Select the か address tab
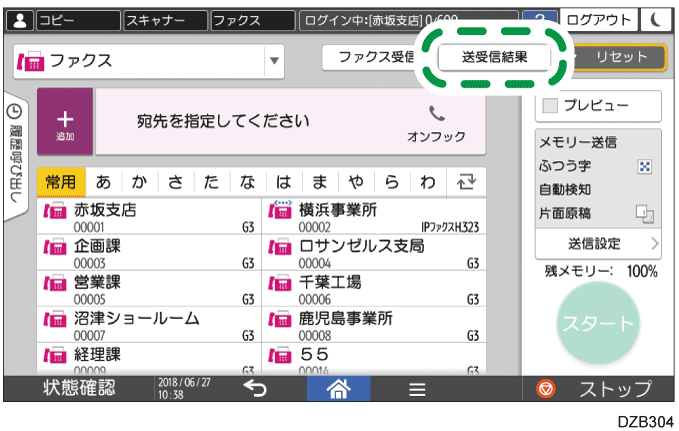The width and height of the screenshot is (679, 431). pyautogui.click(x=139, y=182)
